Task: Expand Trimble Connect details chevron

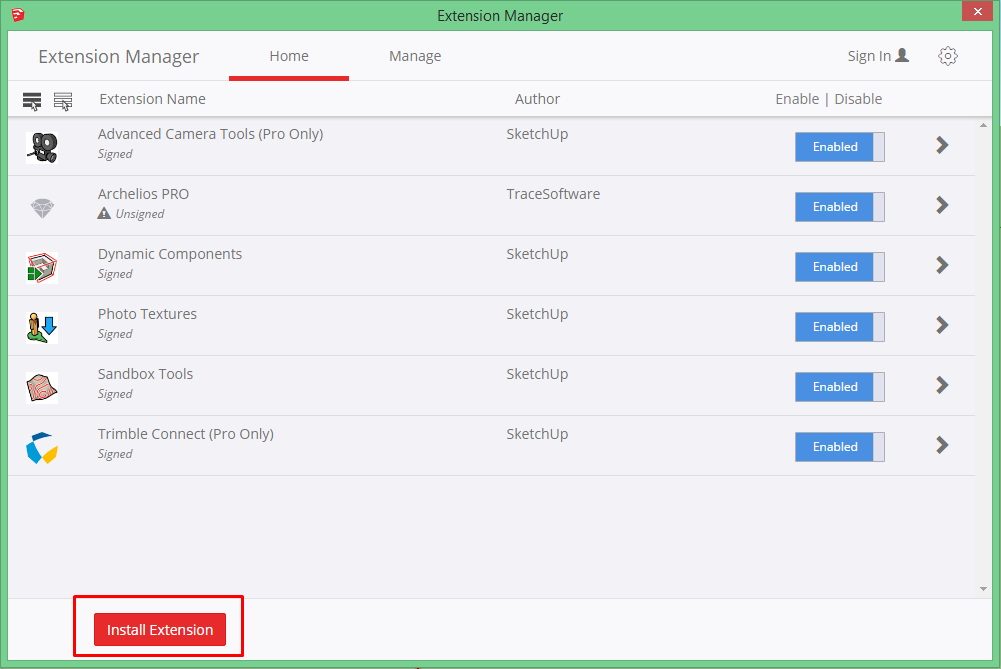Action: [942, 445]
